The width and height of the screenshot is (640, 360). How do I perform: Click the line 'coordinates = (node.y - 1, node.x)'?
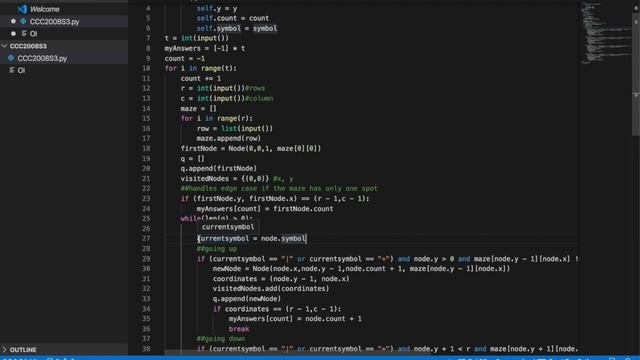coord(281,279)
